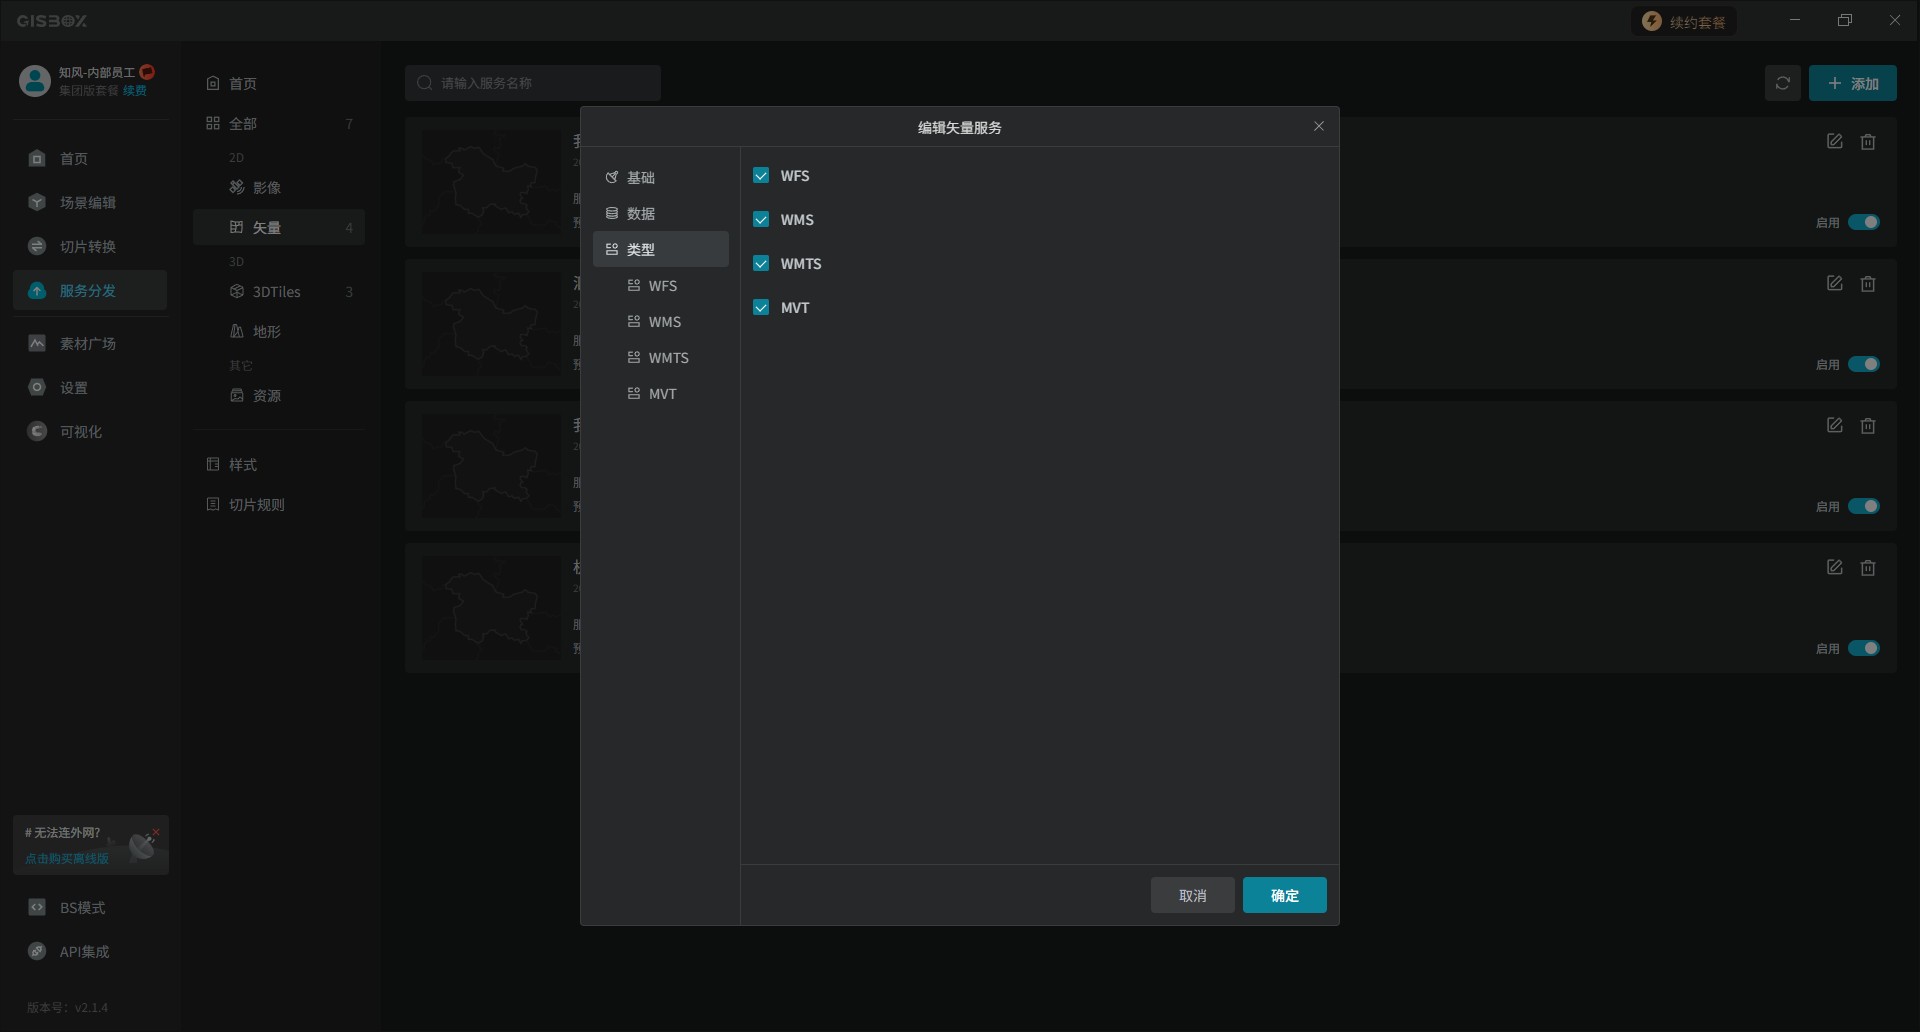Uncheck the WMTS checkbox
The height and width of the screenshot is (1032, 1920).
761,264
